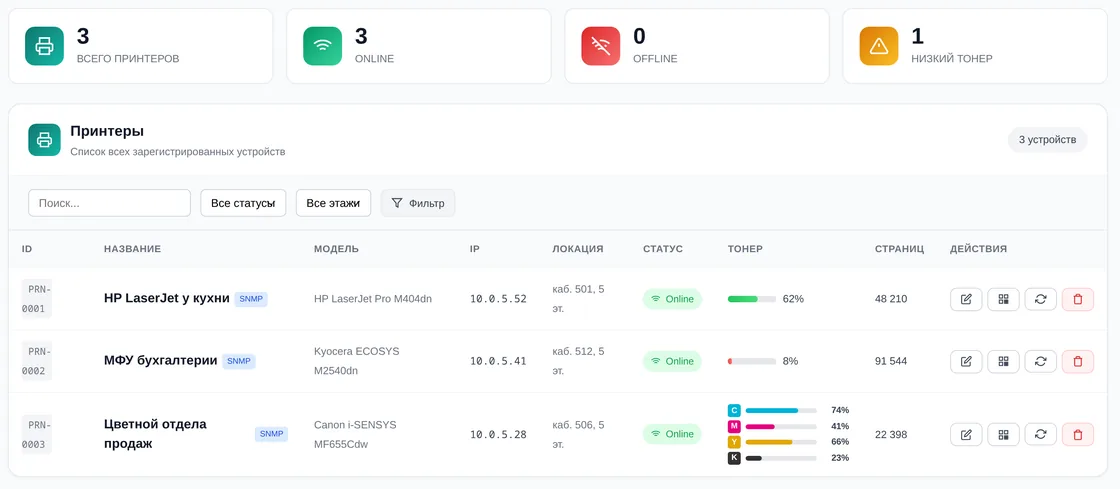Edit the Цветной отдела продаж printer

(x=966, y=434)
